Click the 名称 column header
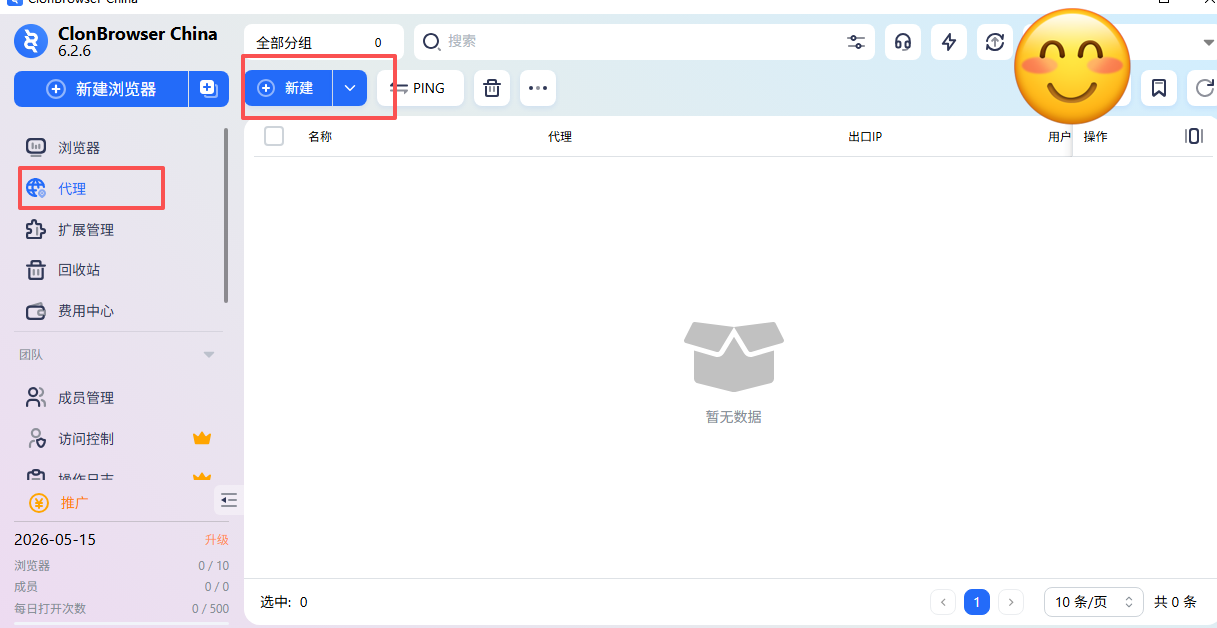 (320, 137)
